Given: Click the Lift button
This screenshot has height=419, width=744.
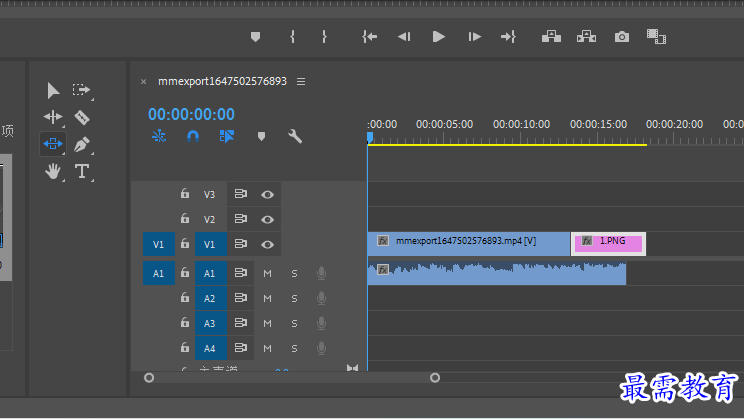Looking at the screenshot, I should pos(551,37).
